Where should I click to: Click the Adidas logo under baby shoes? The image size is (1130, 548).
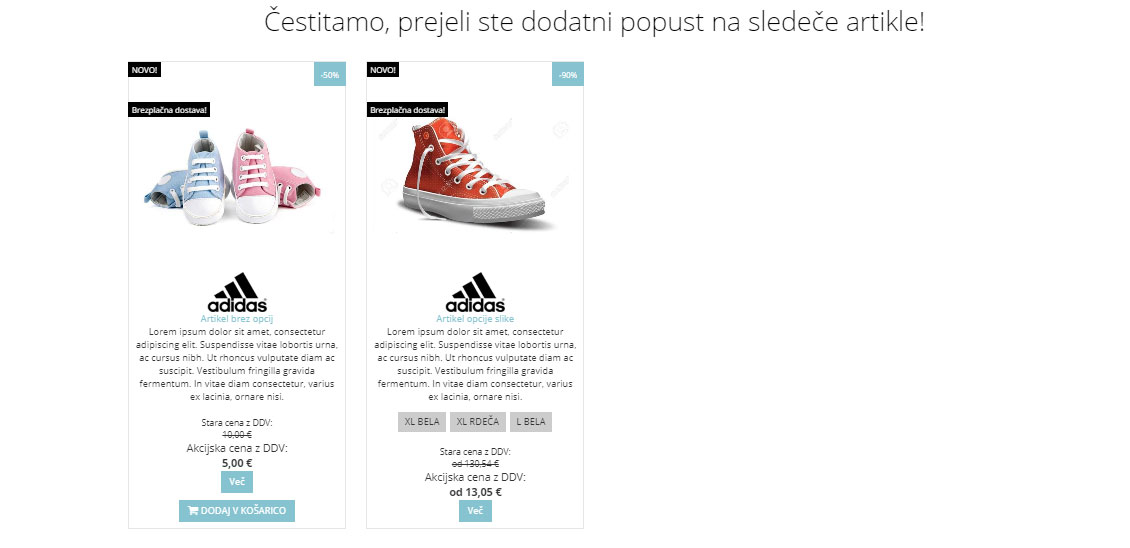tap(237, 292)
